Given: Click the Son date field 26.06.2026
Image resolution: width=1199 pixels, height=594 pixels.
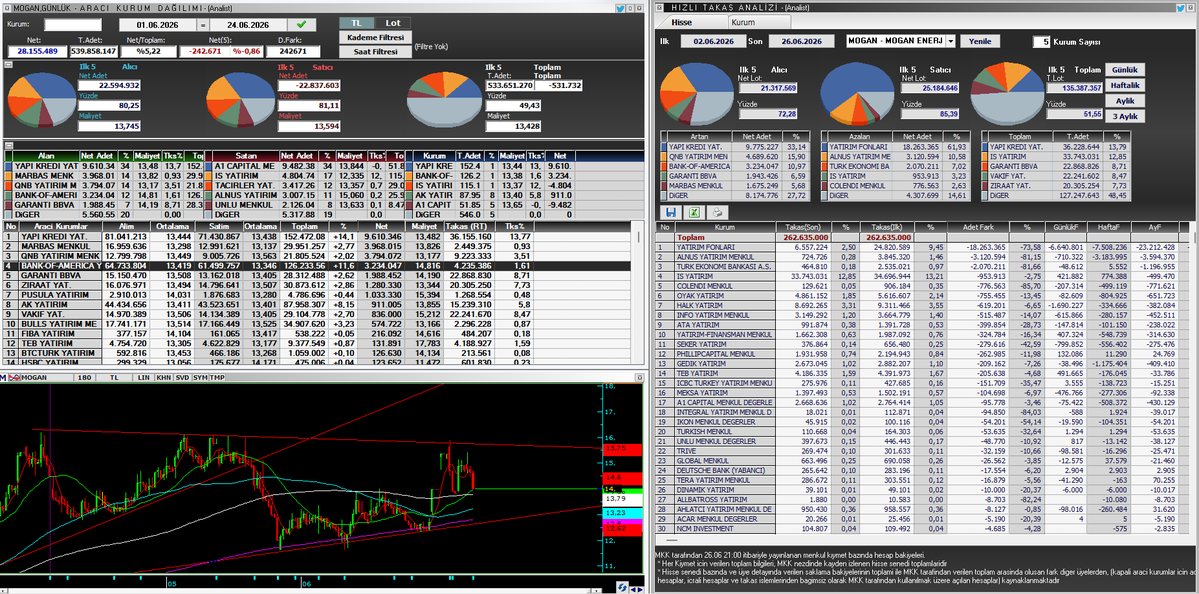Looking at the screenshot, I should [801, 41].
